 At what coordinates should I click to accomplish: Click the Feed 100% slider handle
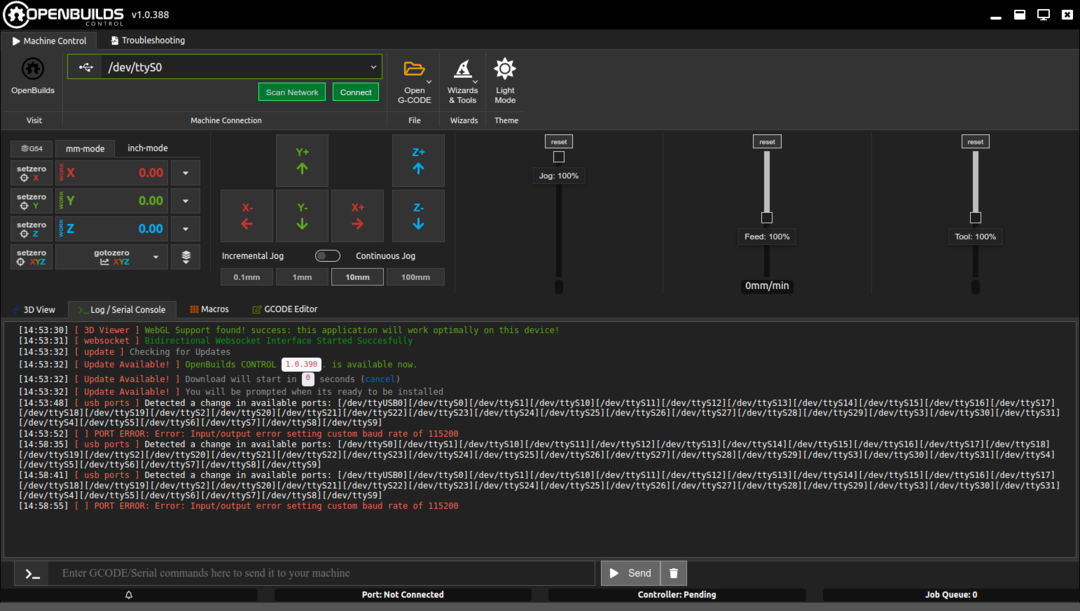767,218
